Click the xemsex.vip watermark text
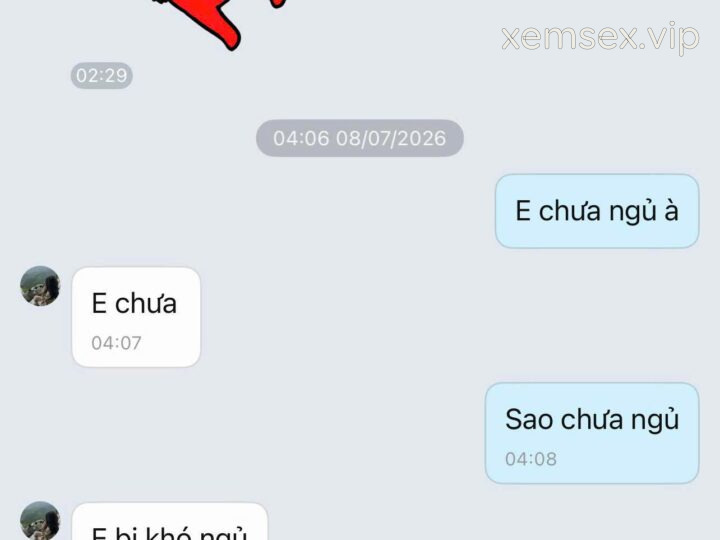720x540 pixels. point(601,38)
